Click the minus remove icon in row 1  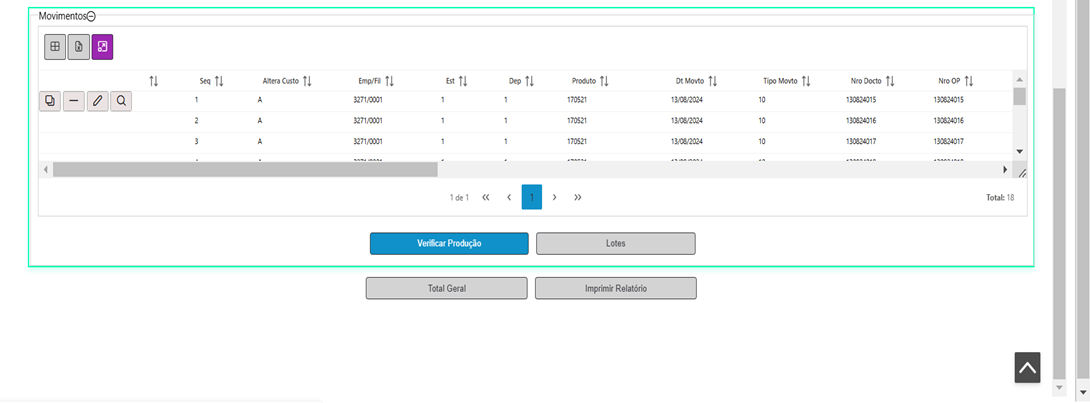click(74, 101)
